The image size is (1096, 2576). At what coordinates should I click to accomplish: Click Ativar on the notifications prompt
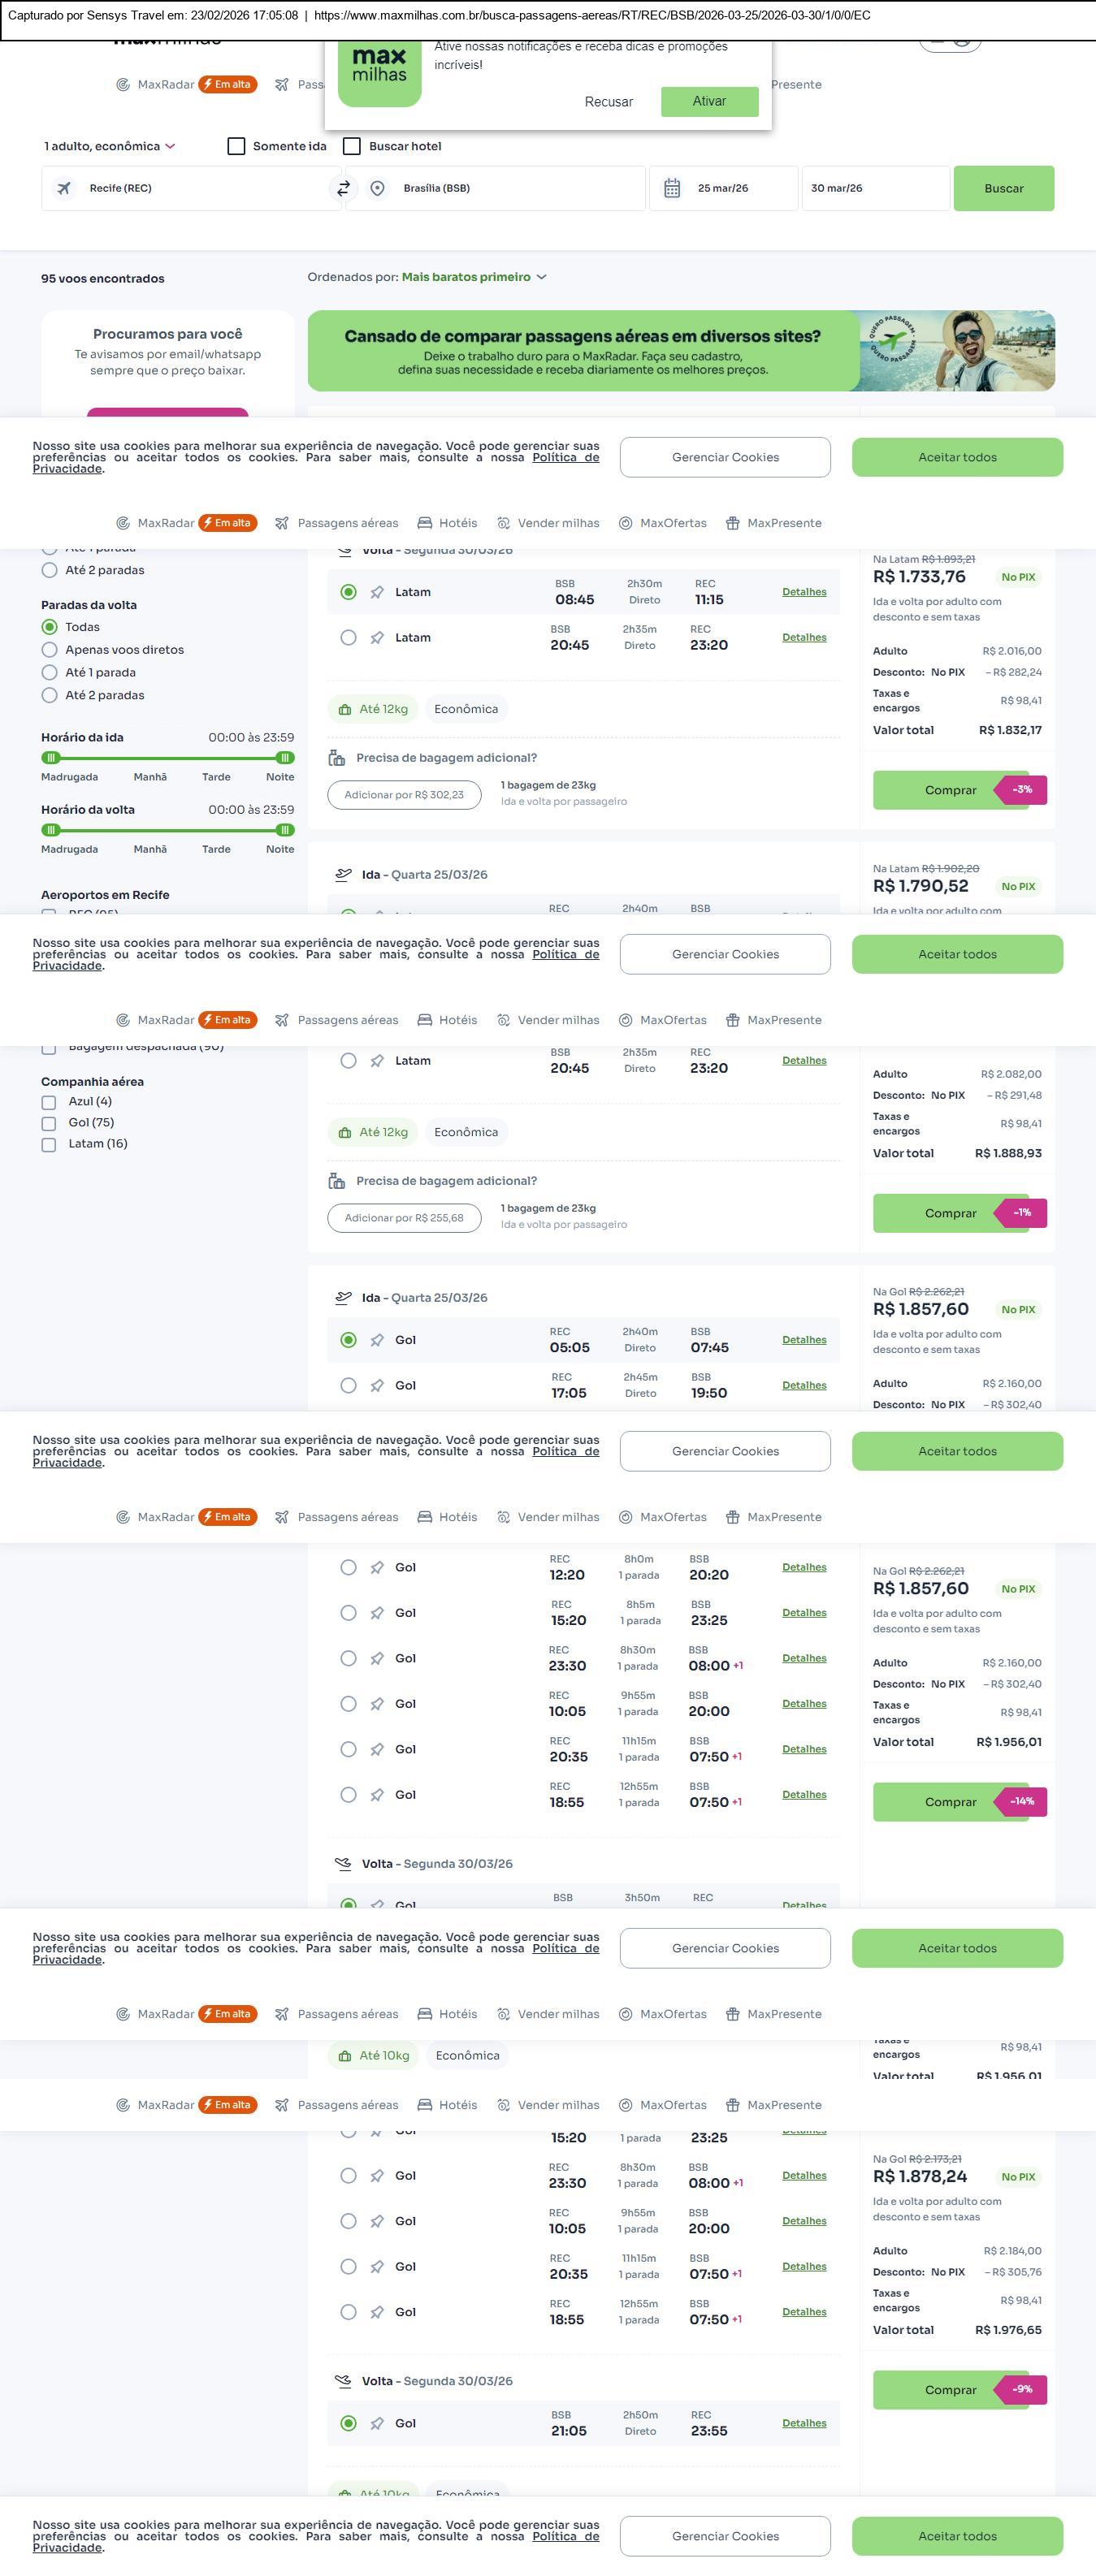(x=709, y=101)
